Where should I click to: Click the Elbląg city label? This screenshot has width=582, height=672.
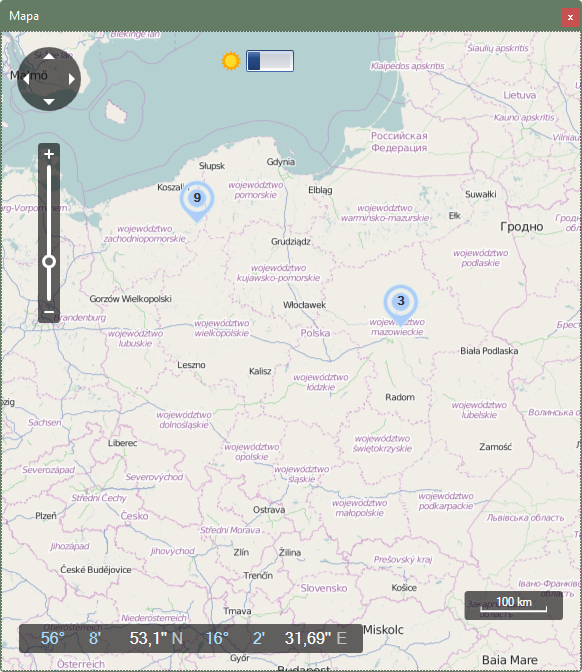pos(320,190)
